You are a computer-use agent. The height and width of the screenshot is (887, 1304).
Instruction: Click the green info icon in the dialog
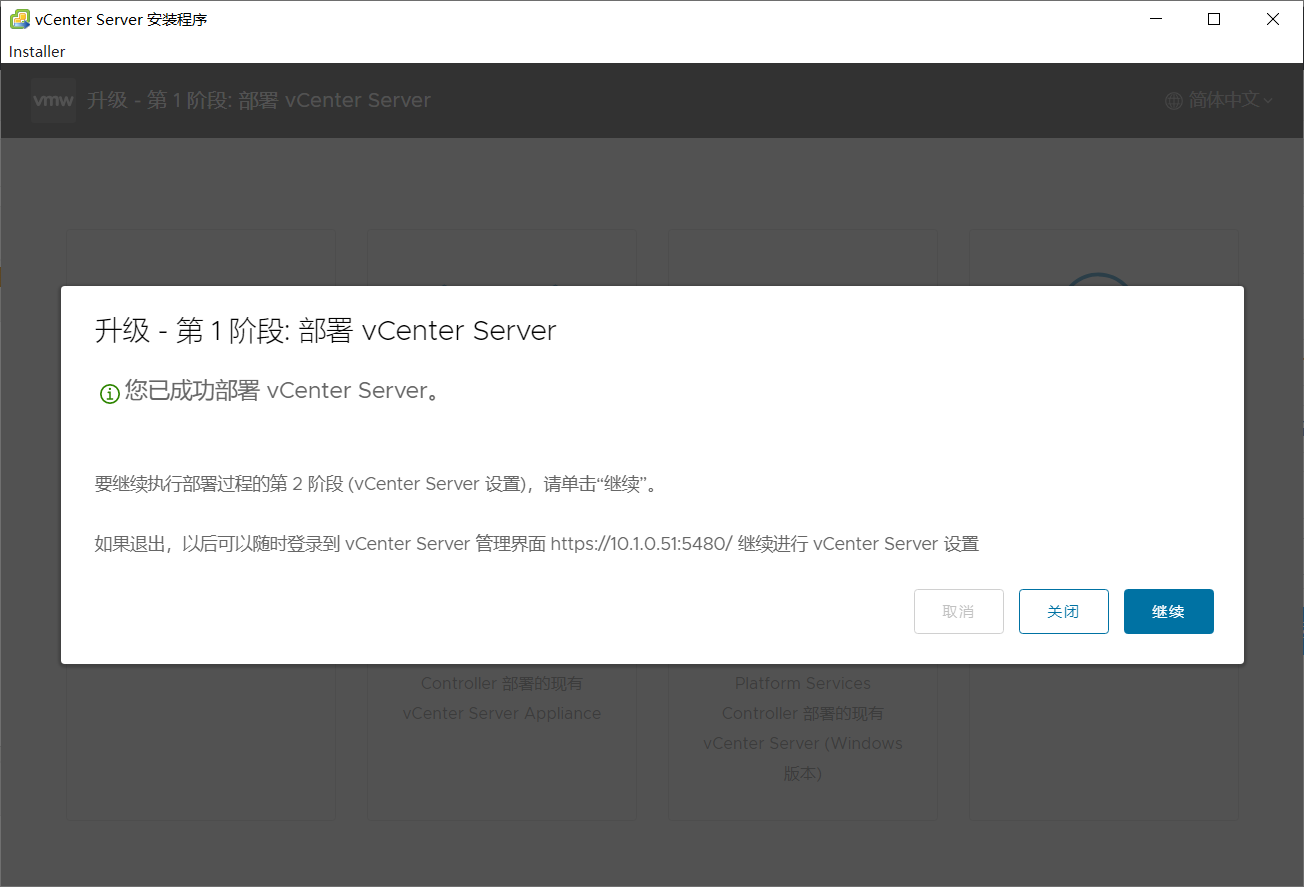coord(109,393)
